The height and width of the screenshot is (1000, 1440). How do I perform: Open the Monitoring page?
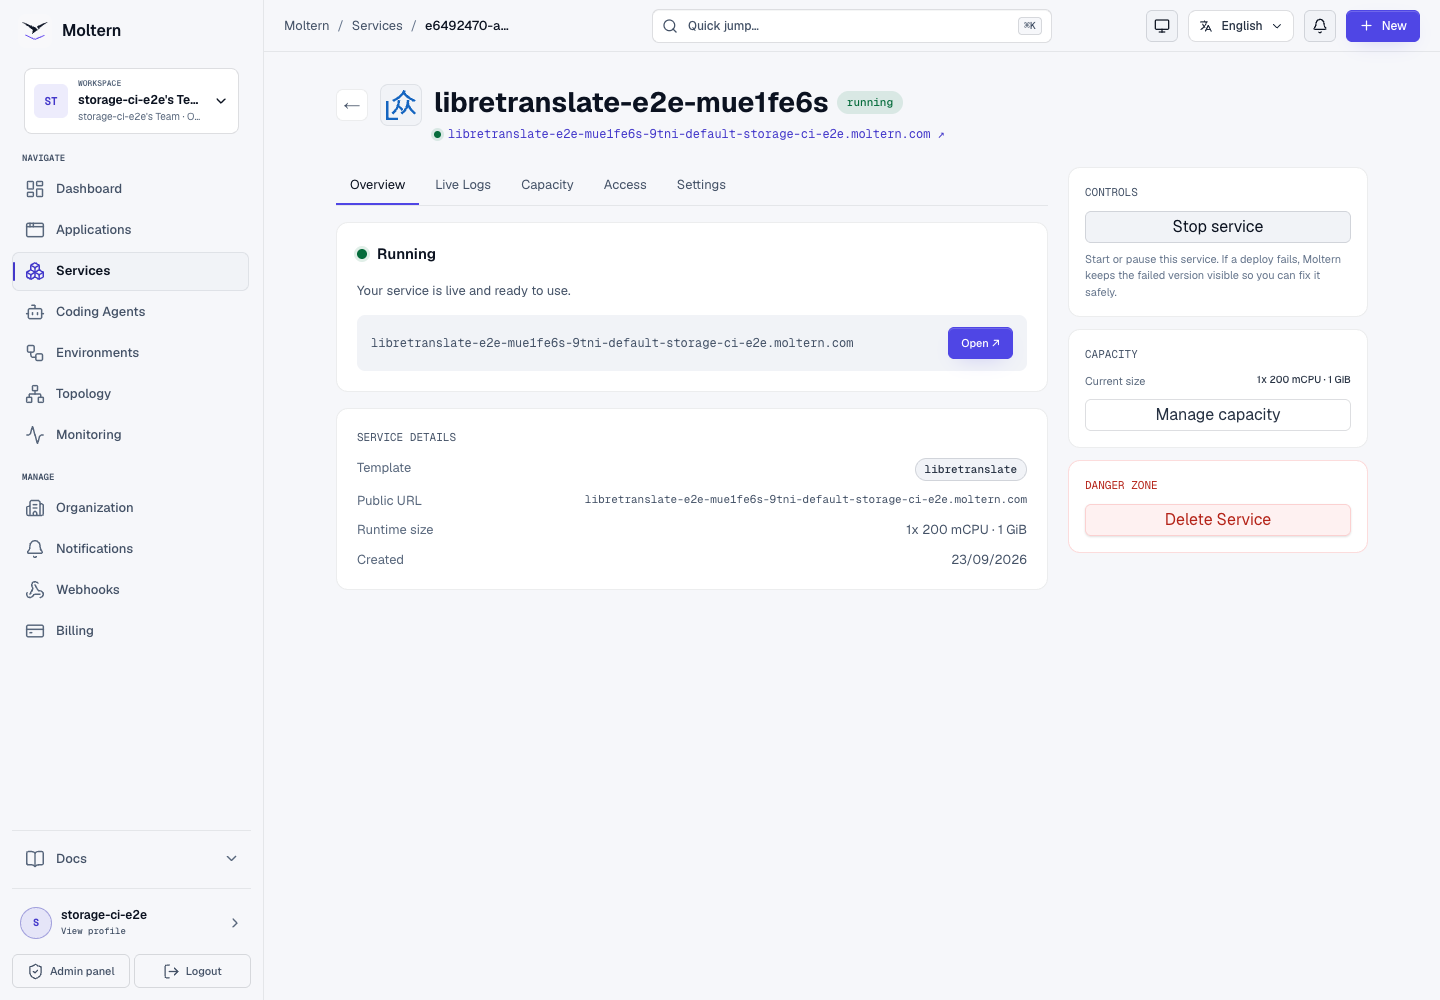coord(130,435)
